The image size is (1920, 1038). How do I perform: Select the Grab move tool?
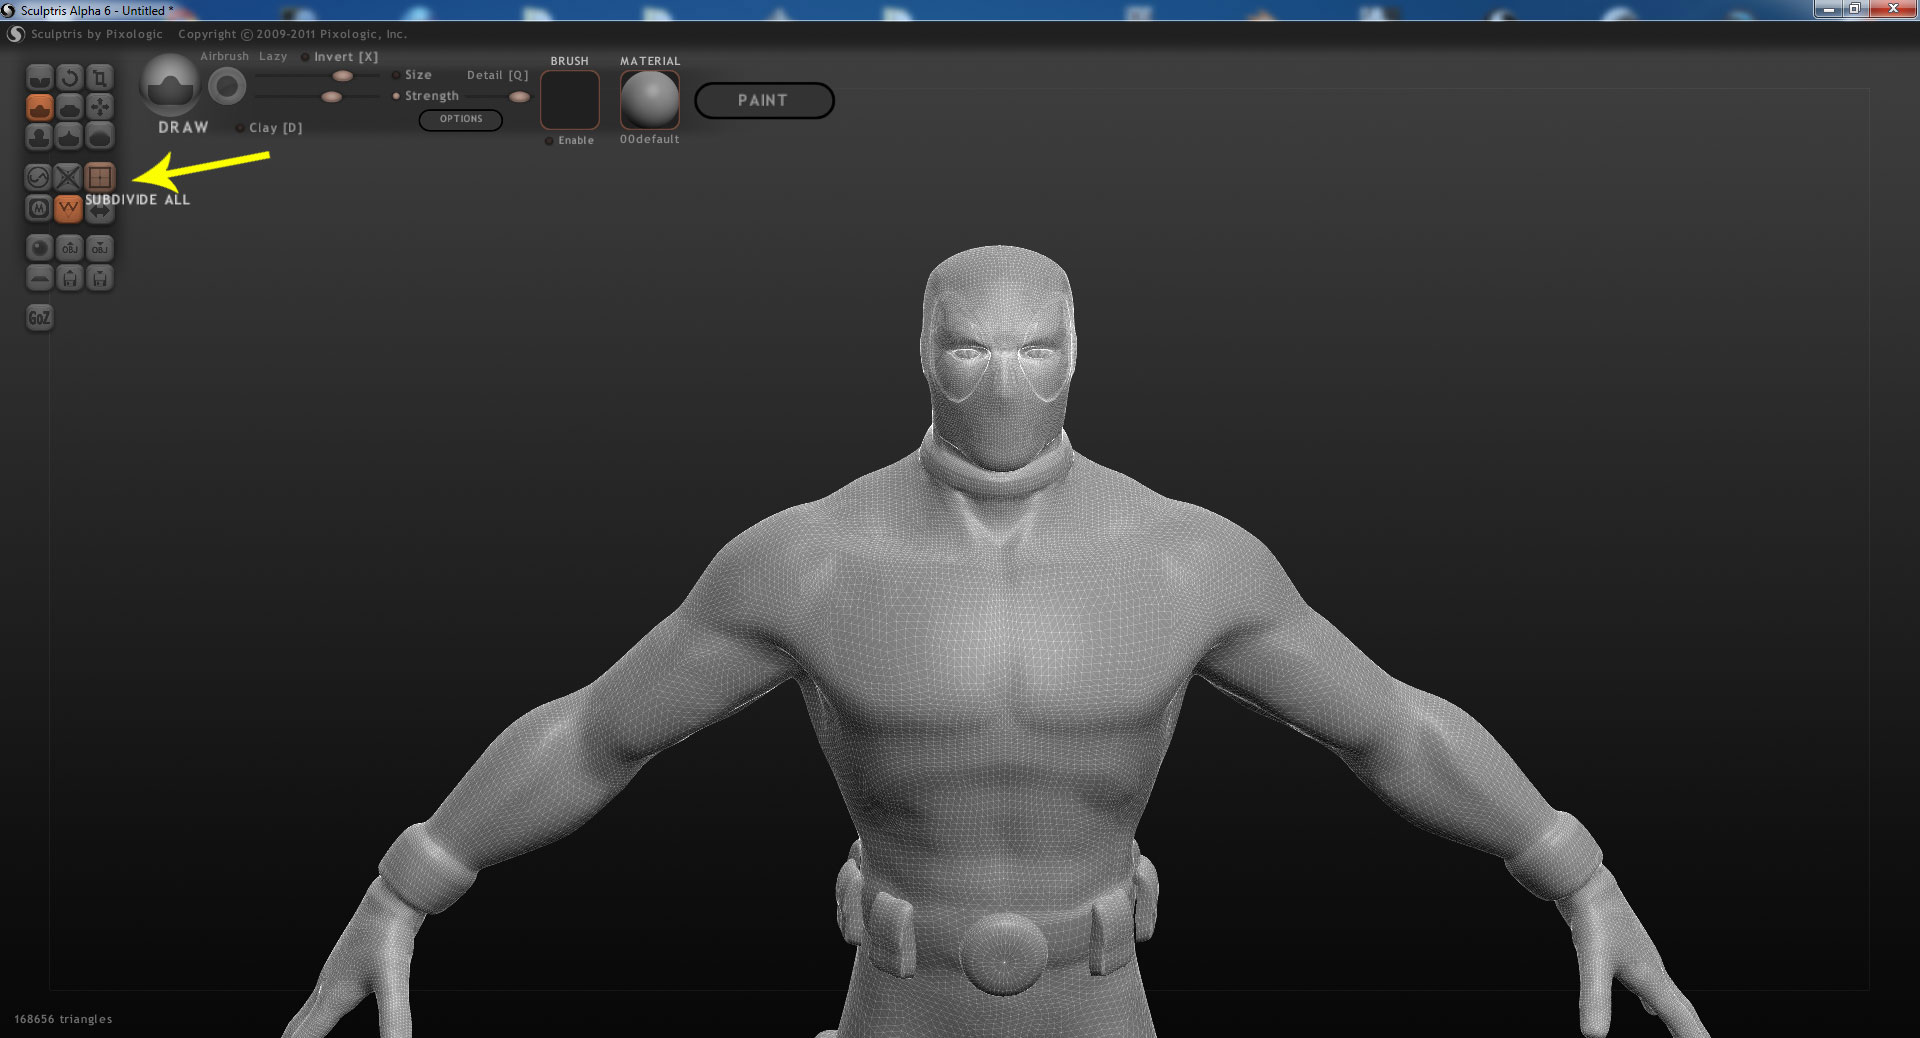(99, 106)
